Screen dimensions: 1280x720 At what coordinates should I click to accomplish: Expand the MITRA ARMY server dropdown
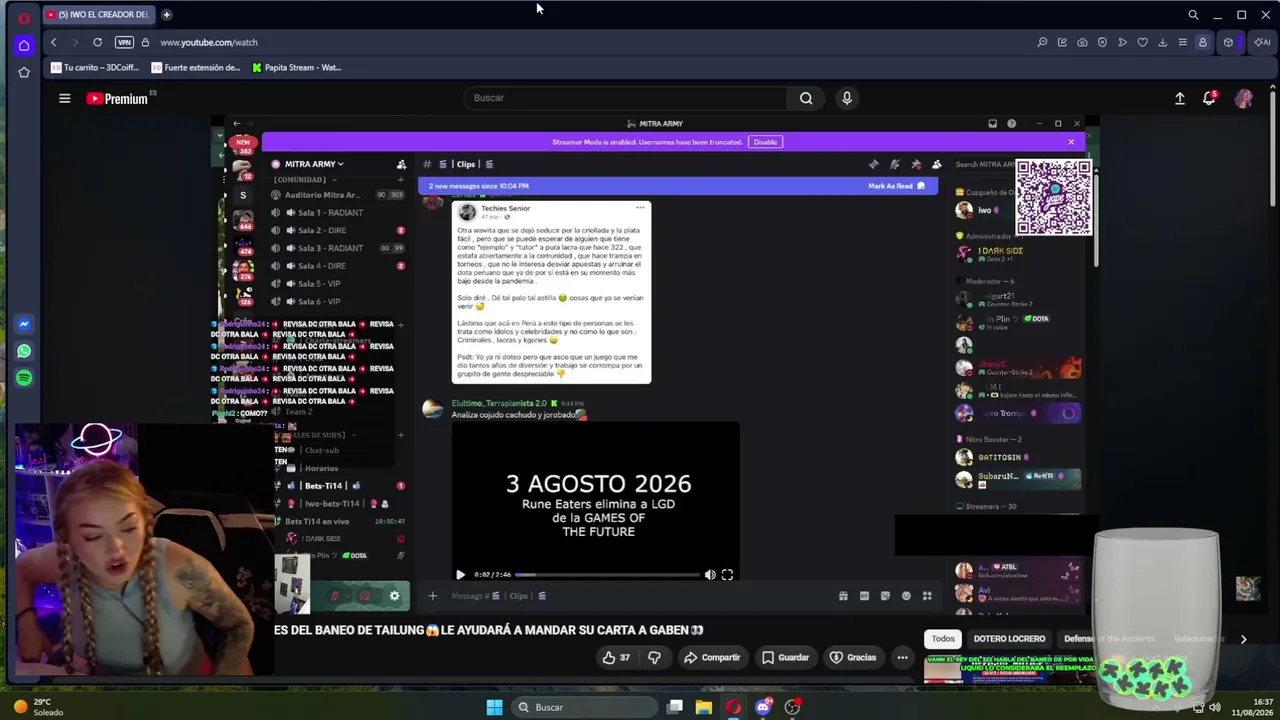(314, 164)
